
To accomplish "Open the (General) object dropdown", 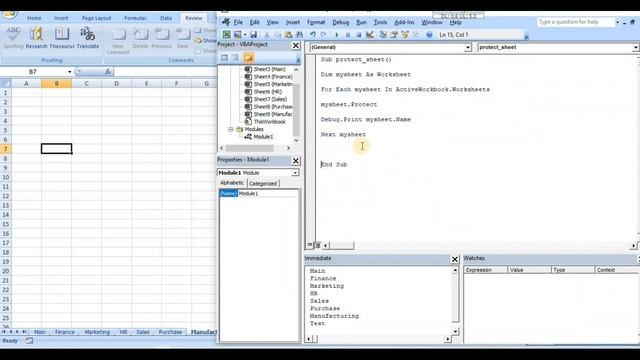I will pos(468,48).
